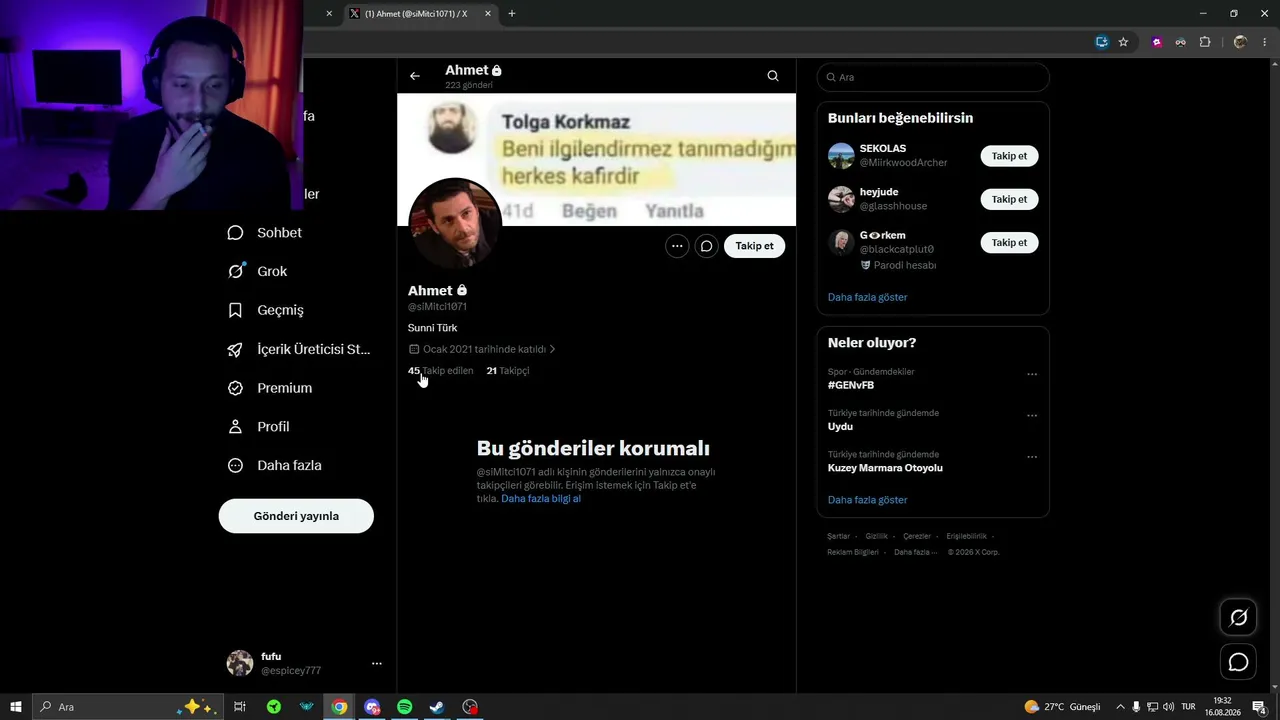
Task: Message Ahmet using the chat bubble icon
Action: tap(707, 246)
